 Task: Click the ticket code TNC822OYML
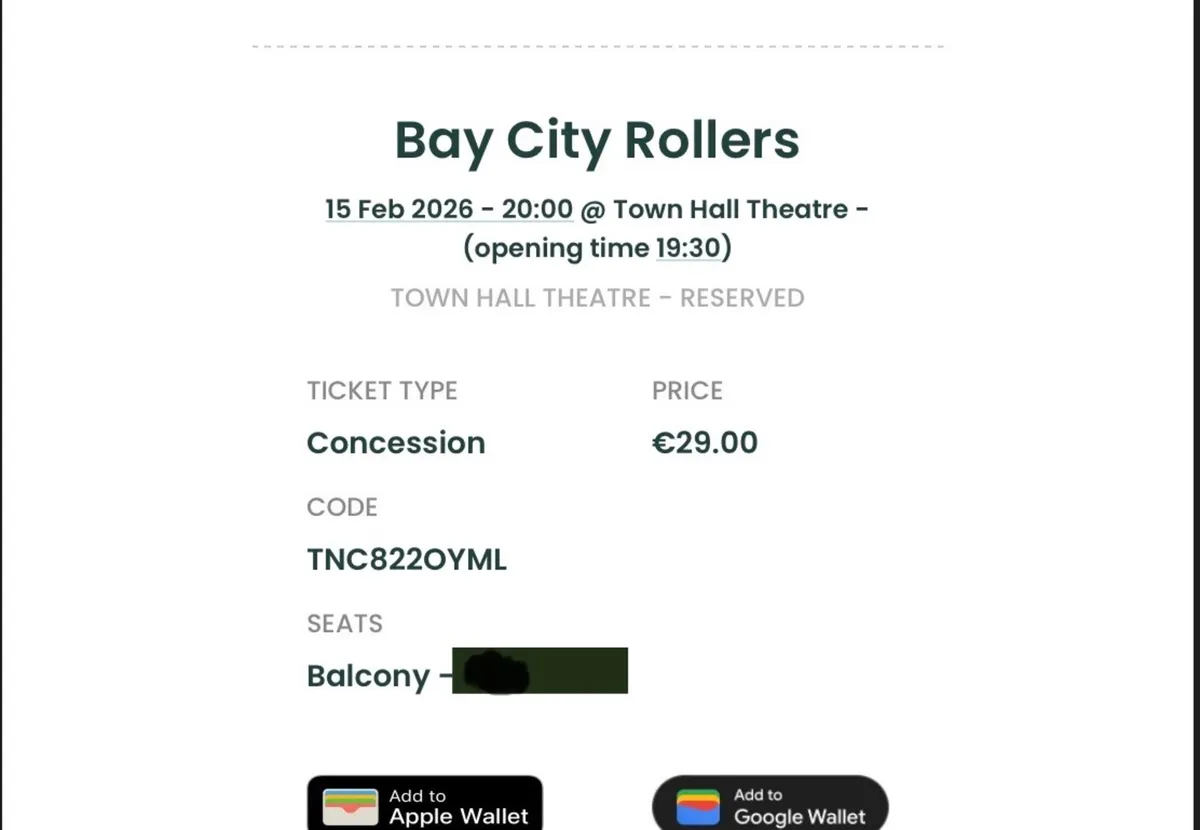click(406, 559)
